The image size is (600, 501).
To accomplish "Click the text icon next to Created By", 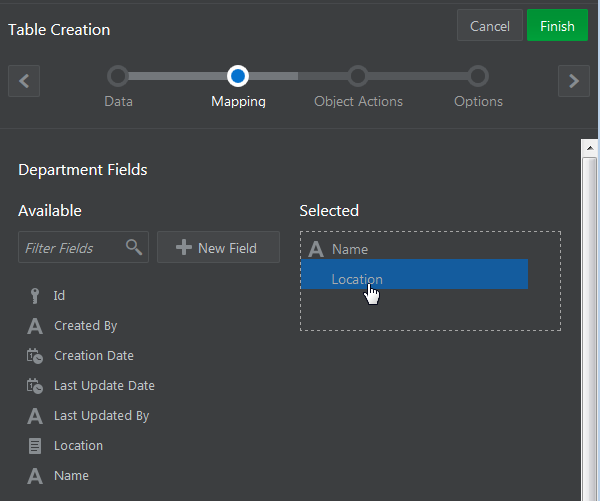I will coord(34,326).
